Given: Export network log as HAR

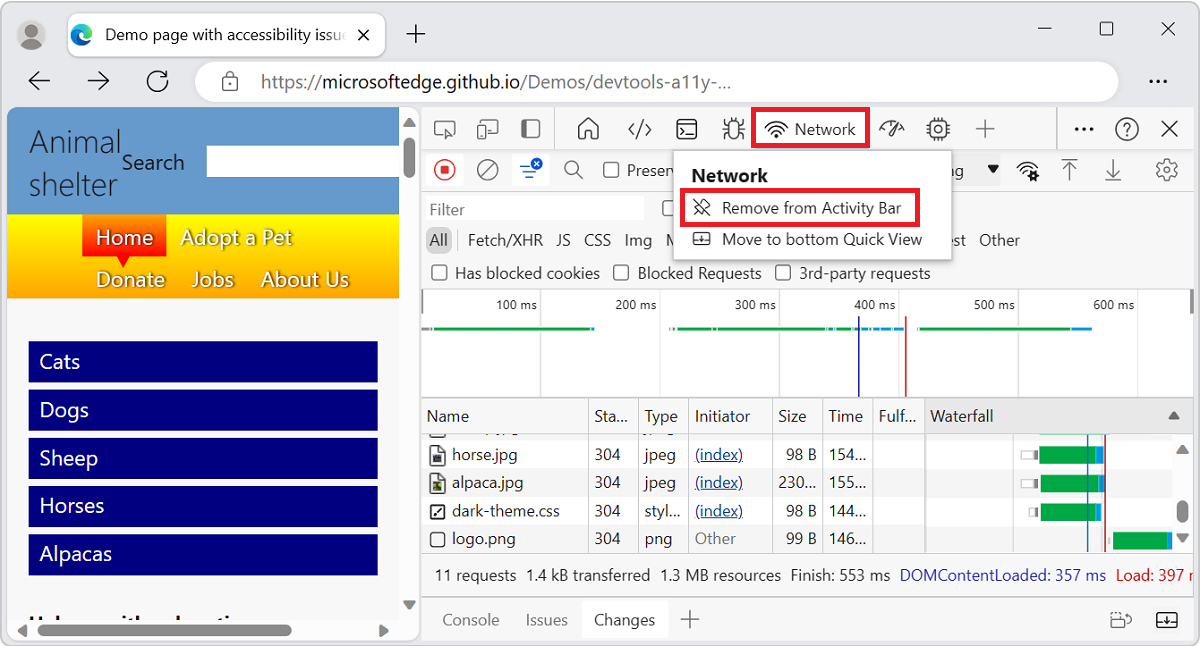Looking at the screenshot, I should click(1113, 170).
